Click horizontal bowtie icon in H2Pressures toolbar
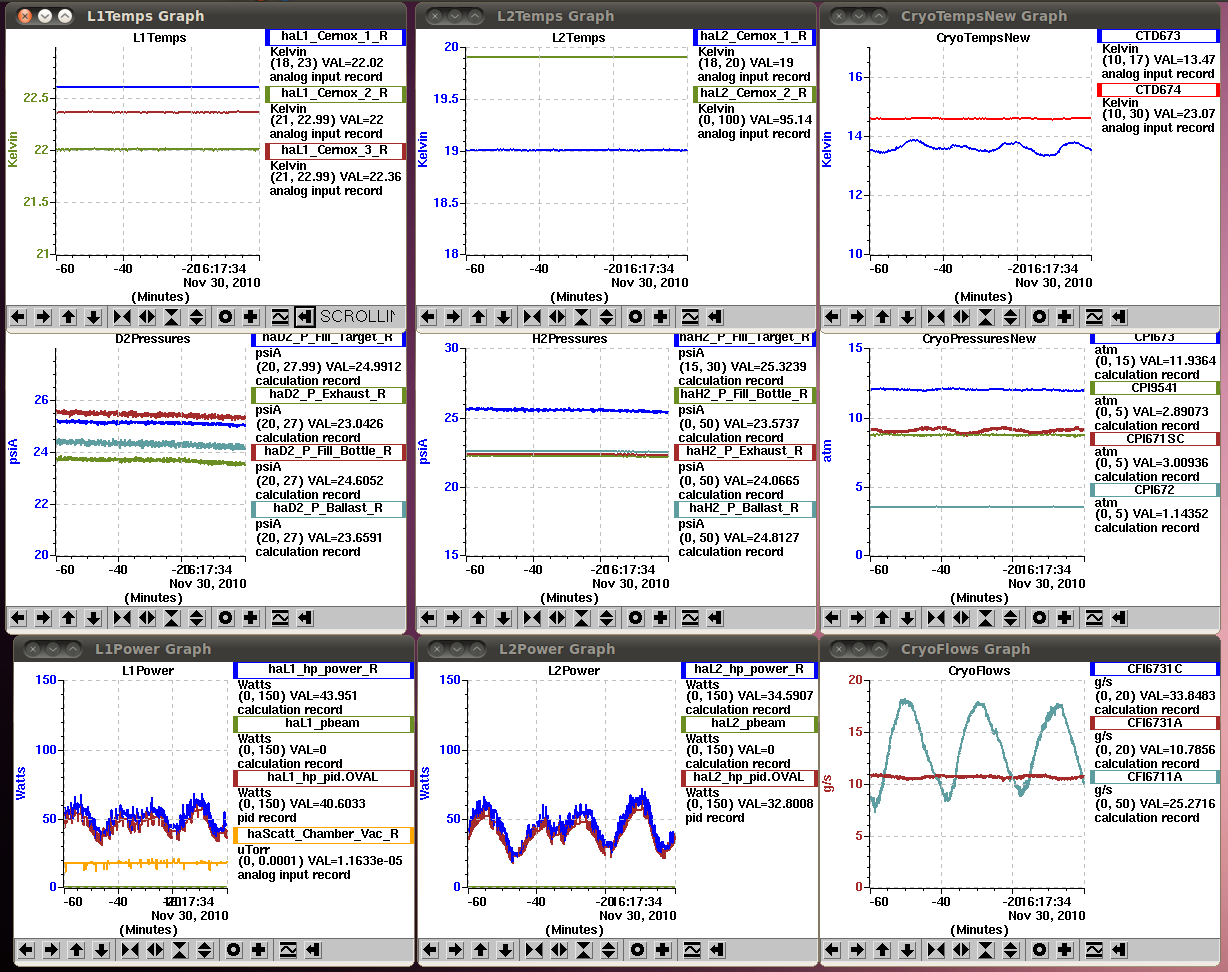 pos(532,618)
